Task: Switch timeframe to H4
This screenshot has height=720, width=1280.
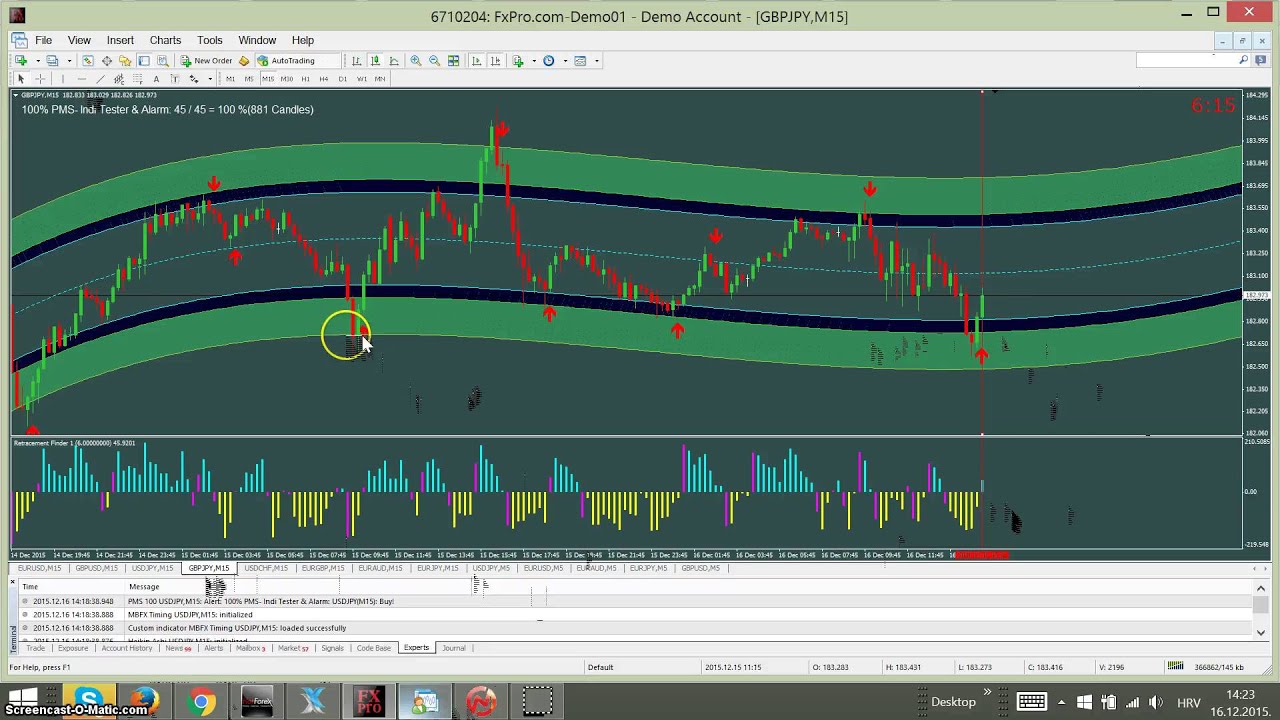Action: click(324, 79)
